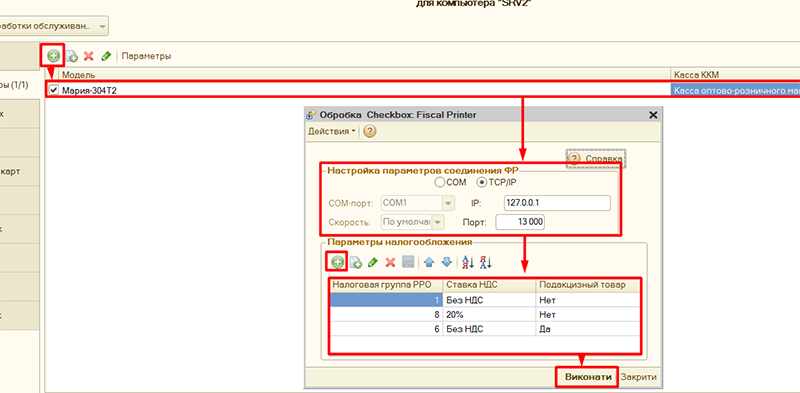800x393 pixels.
Task: Open sidebar tab ending in (1/1)
Action: 19,85
